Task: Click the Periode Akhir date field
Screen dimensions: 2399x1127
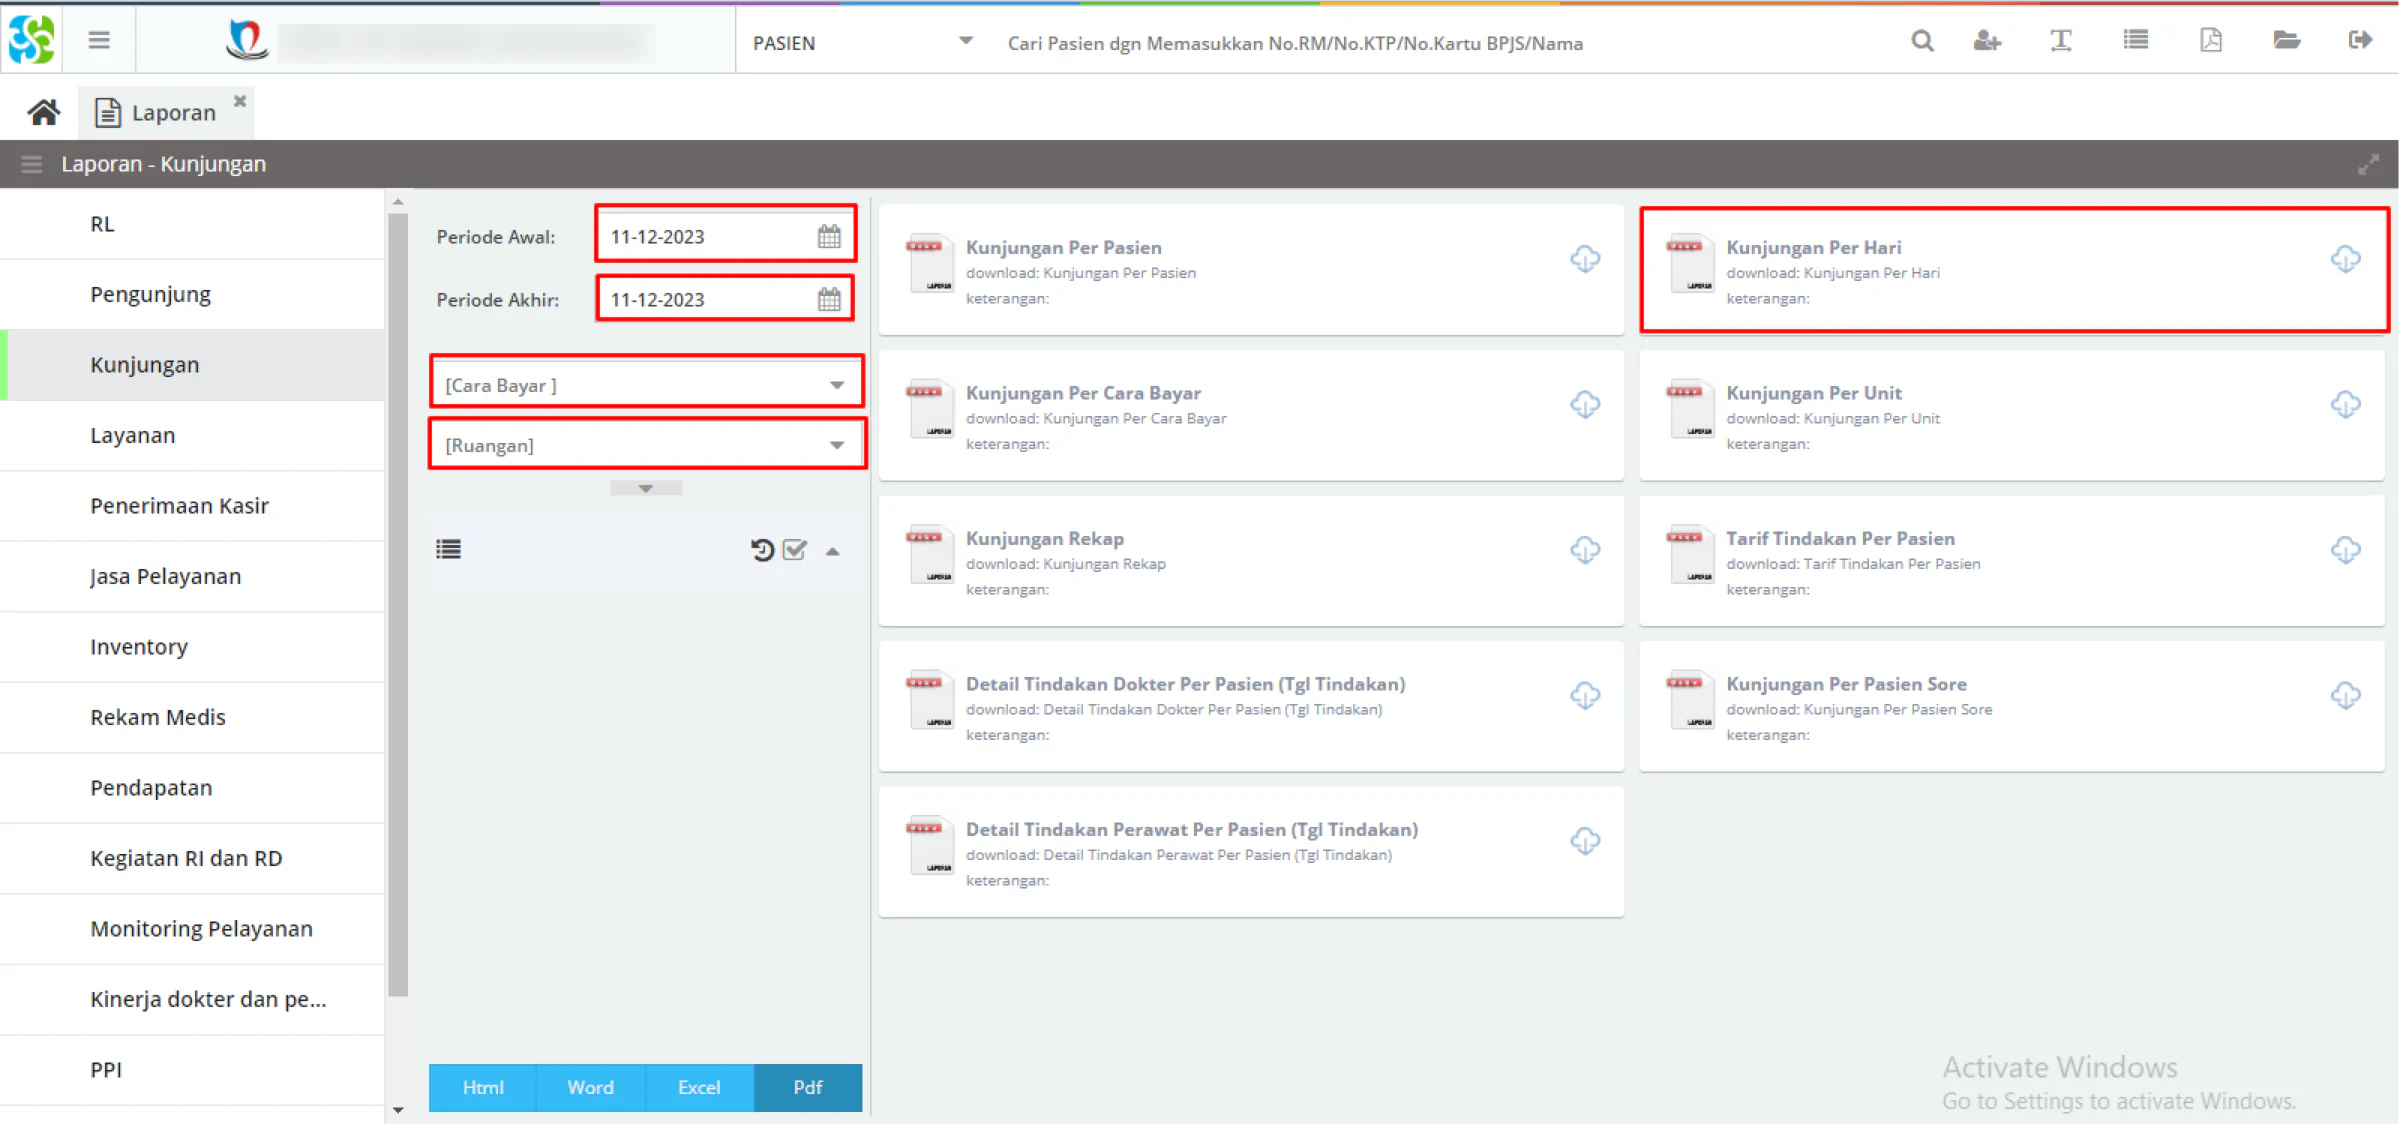Action: click(x=708, y=300)
